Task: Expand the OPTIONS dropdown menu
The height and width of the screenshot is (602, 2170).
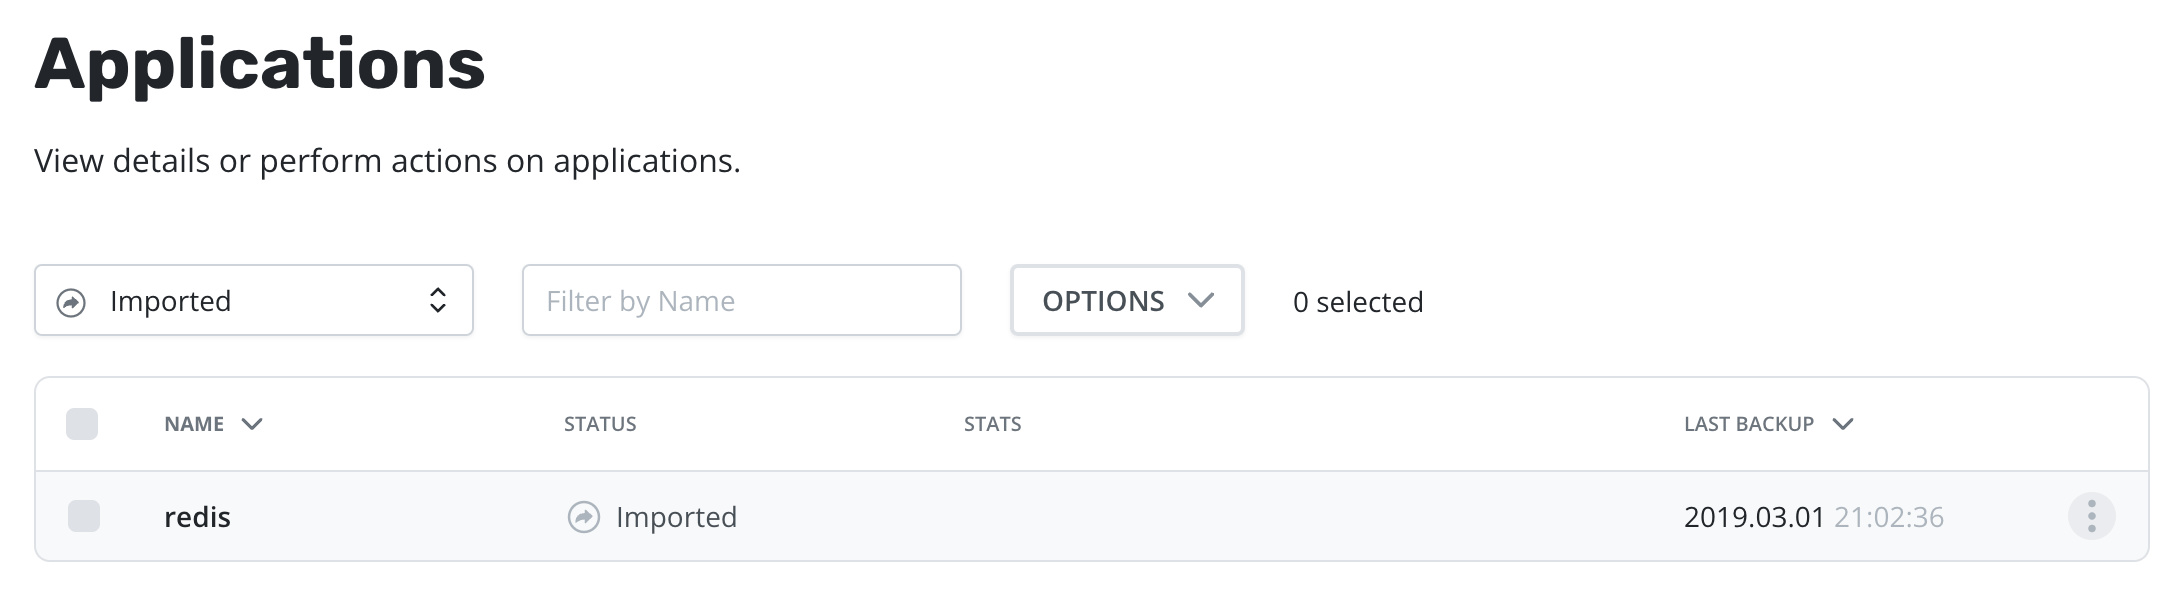Action: (1127, 300)
